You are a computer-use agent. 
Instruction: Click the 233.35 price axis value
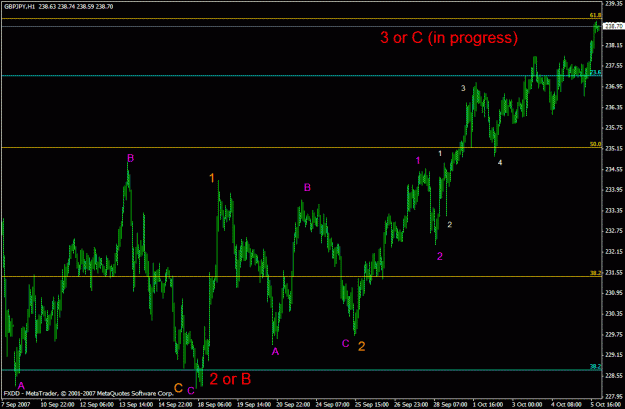pos(614,210)
